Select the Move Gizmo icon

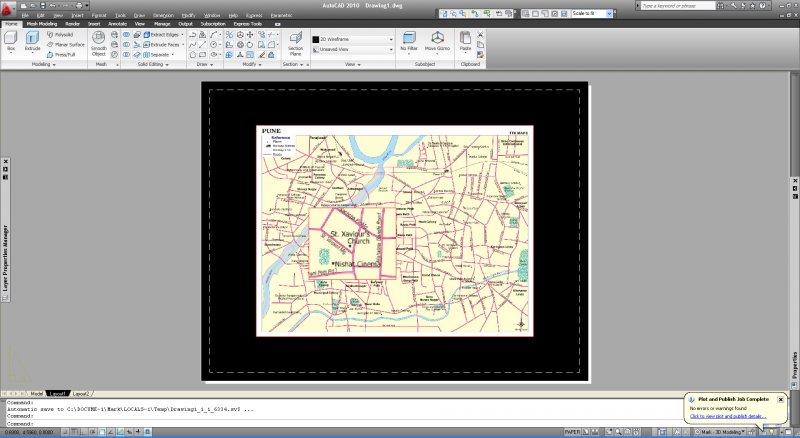[437, 40]
